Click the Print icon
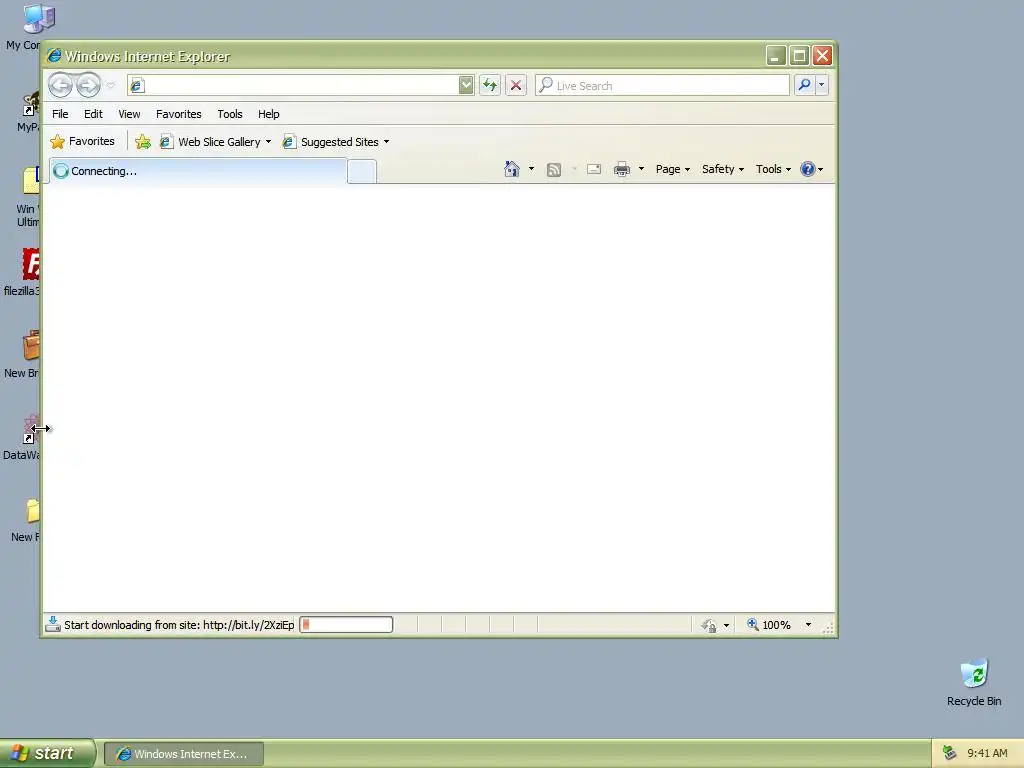 [622, 170]
